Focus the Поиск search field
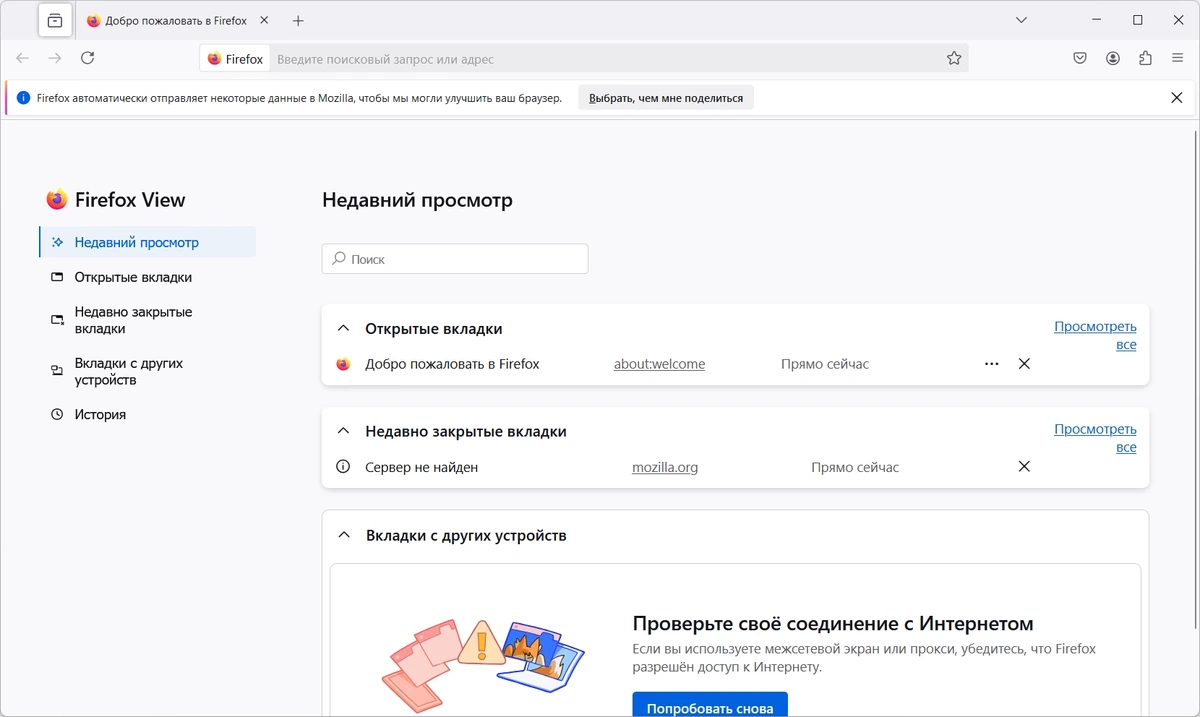The width and height of the screenshot is (1200, 717). pyautogui.click(x=455, y=259)
